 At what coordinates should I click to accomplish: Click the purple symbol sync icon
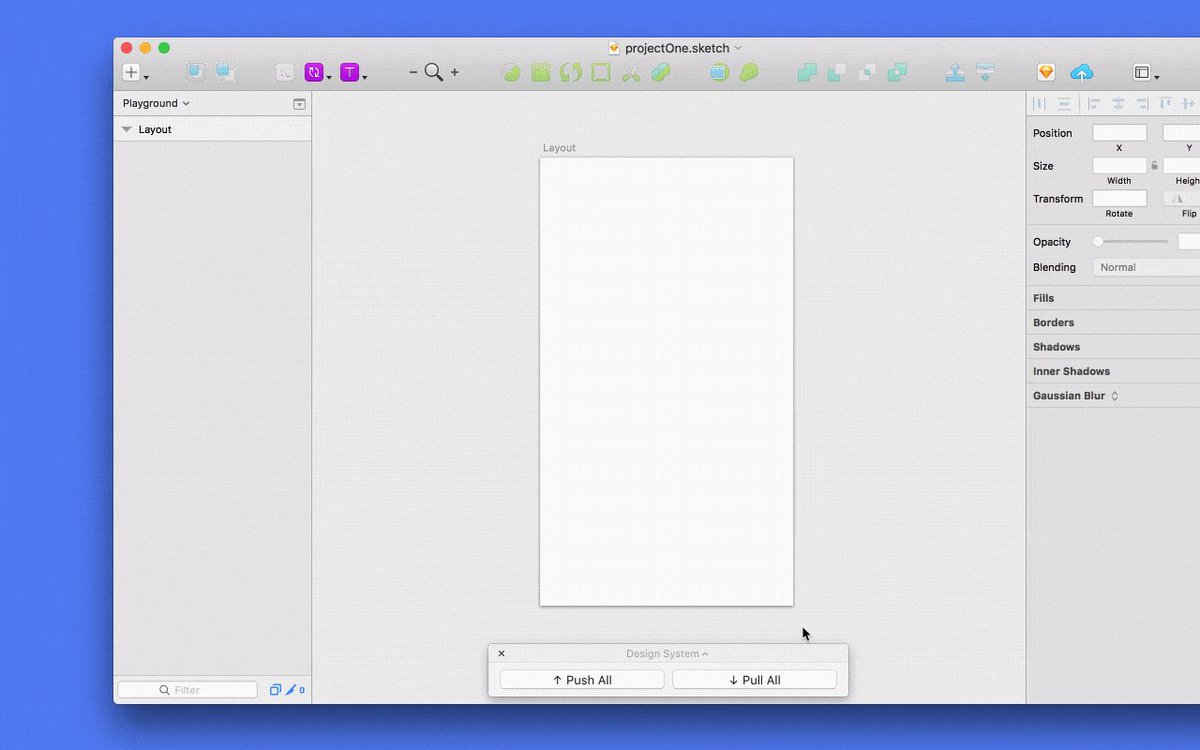314,72
